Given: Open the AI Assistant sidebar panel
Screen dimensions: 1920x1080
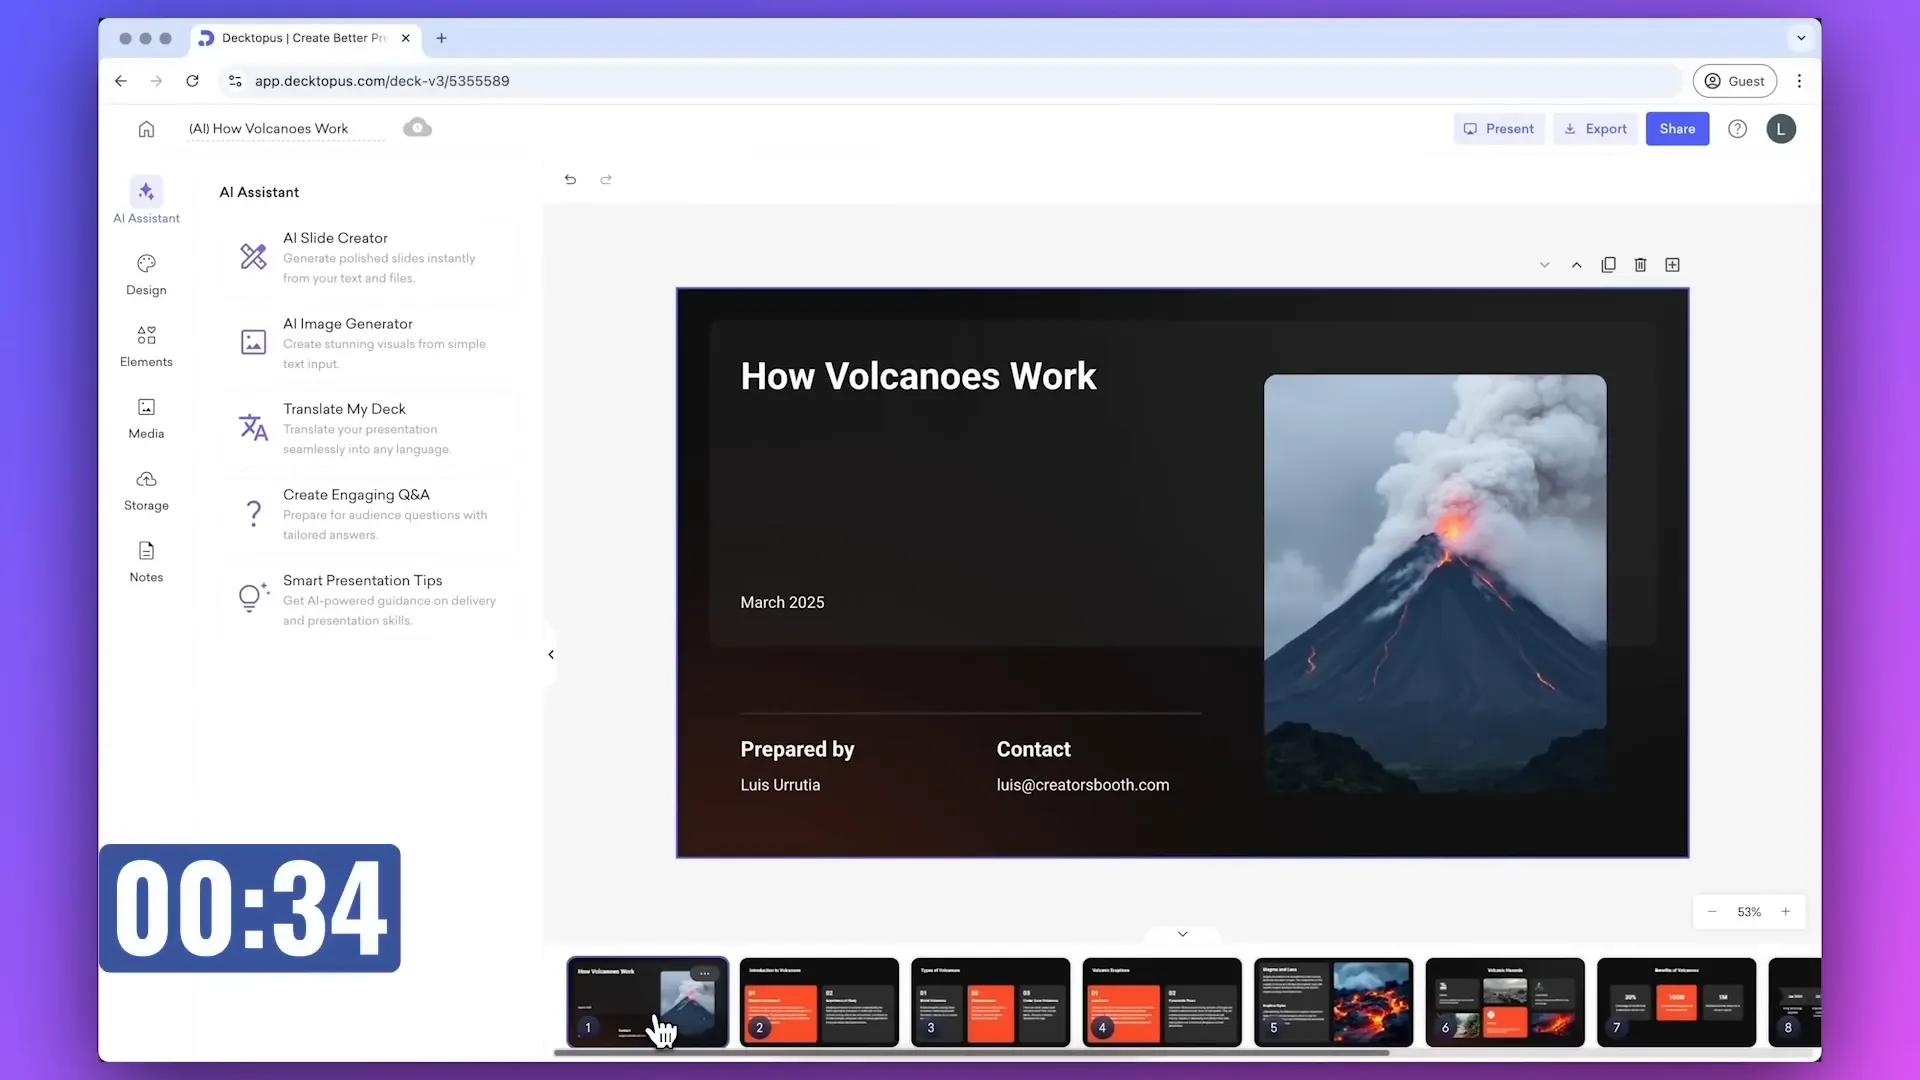Looking at the screenshot, I should [146, 201].
